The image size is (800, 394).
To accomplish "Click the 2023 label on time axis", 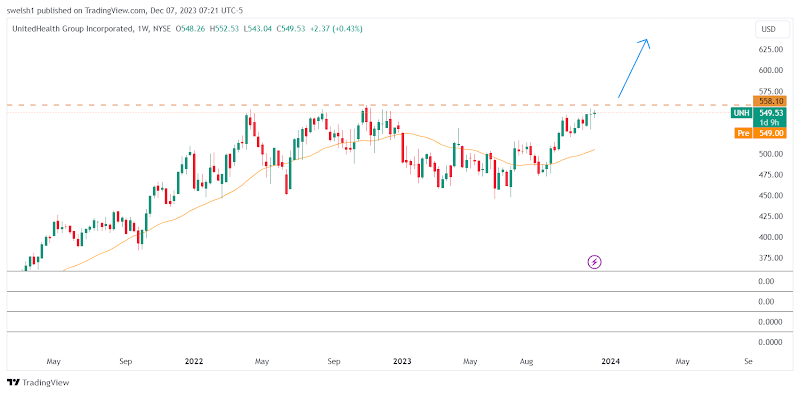I will point(402,361).
